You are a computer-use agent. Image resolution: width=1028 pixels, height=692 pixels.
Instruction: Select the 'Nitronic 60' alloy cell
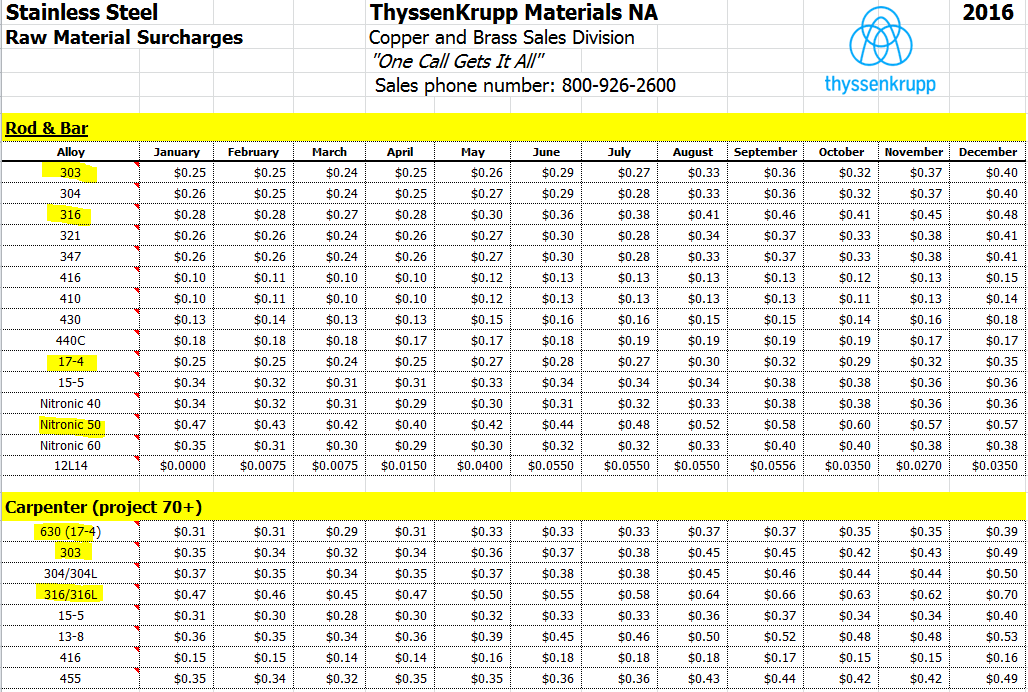pyautogui.click(x=70, y=446)
